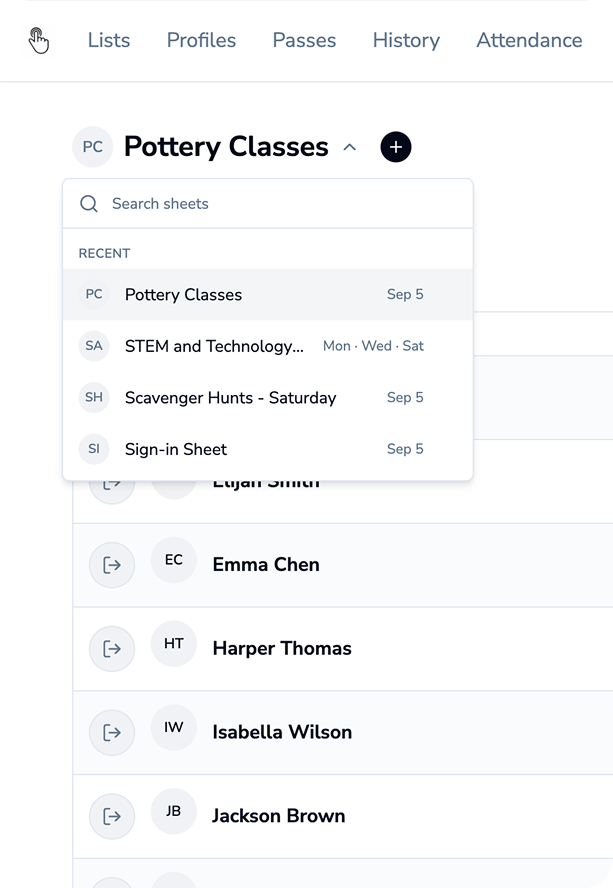Select Pottery Classes in recent list

pyautogui.click(x=268, y=294)
